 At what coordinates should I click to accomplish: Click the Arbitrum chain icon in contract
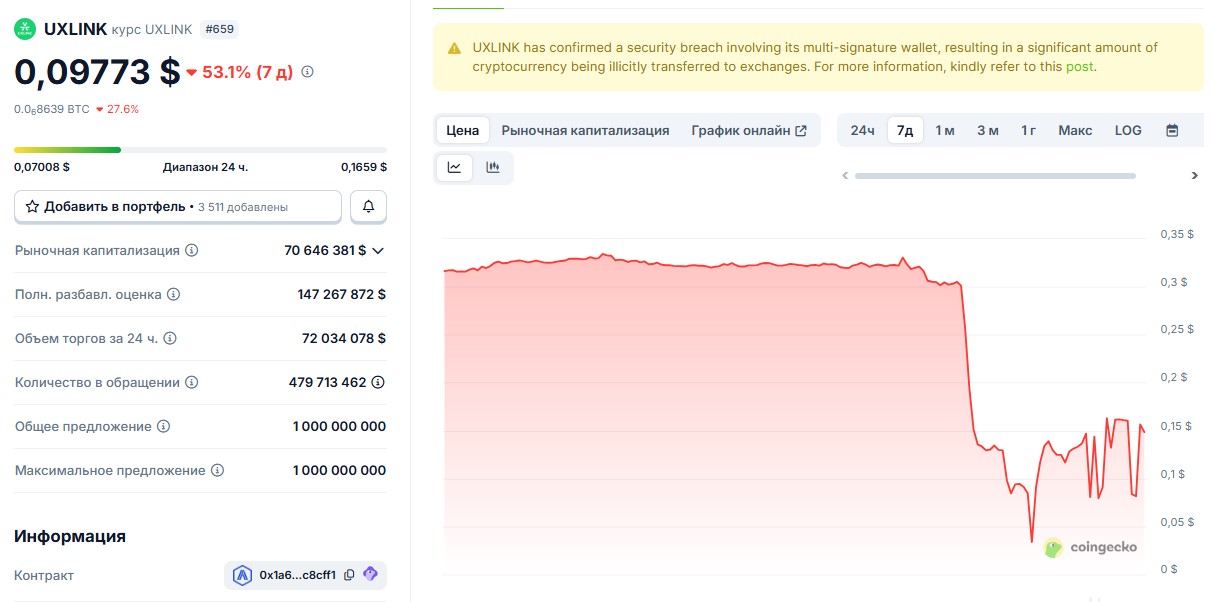click(x=242, y=575)
